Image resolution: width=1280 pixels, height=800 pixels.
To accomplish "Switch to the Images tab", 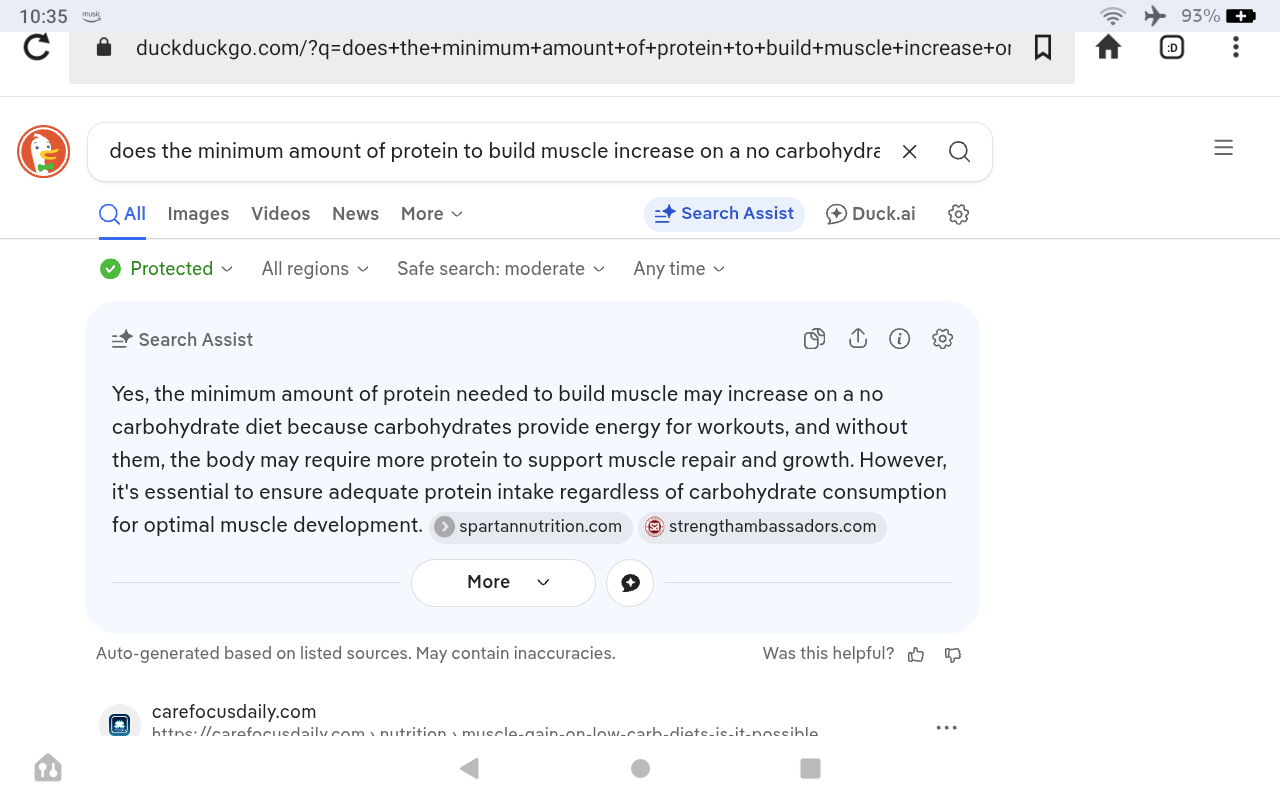I will 198,214.
